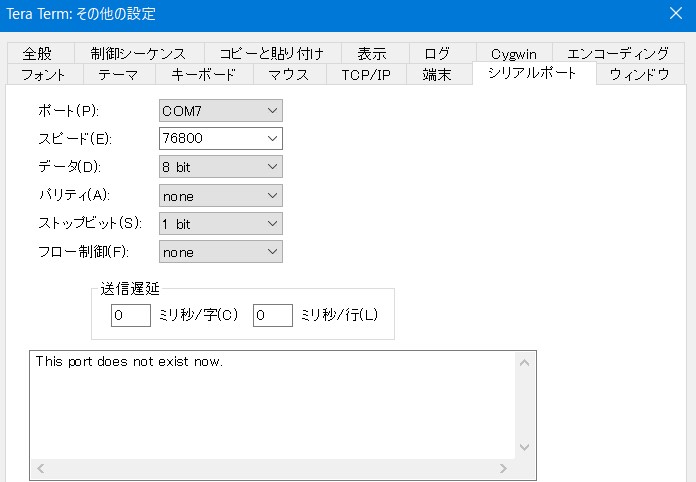696x482 pixels.
Task: Open the 制御シーケンス tab
Action: point(137,53)
